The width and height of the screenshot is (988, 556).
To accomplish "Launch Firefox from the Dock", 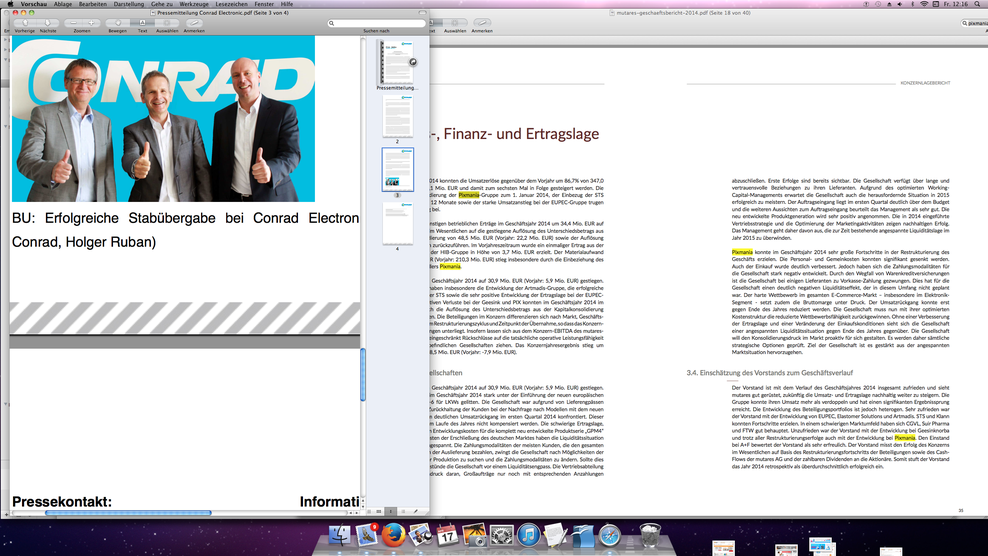I will pos(394,535).
